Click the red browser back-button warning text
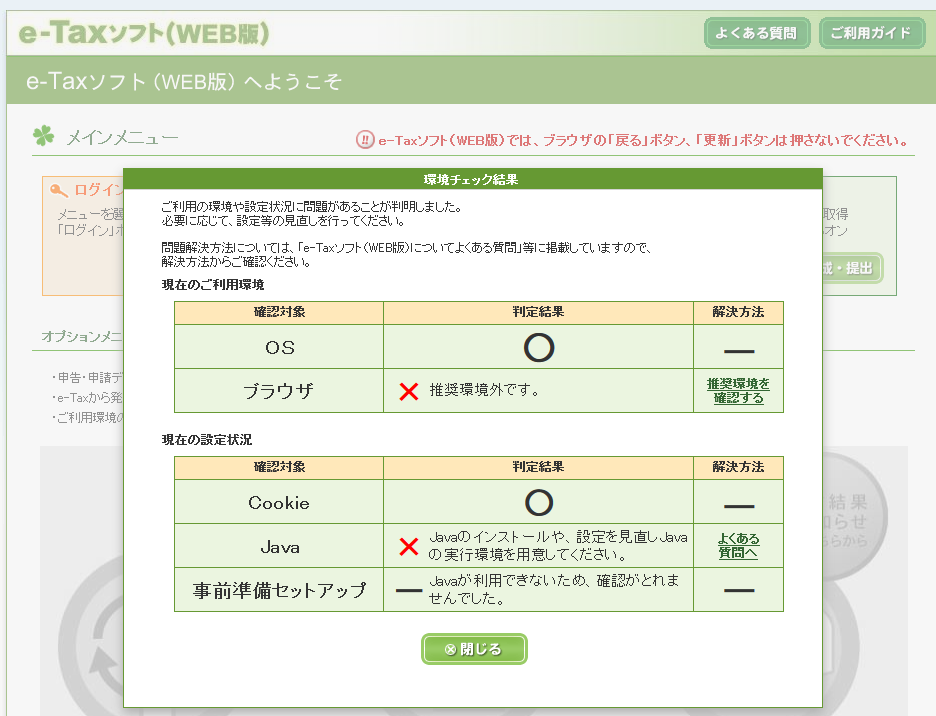Screen dimensions: 936x716 pos(644,140)
